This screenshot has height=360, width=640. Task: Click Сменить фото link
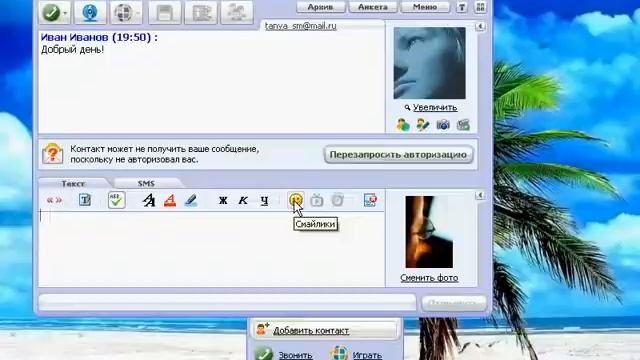429,278
